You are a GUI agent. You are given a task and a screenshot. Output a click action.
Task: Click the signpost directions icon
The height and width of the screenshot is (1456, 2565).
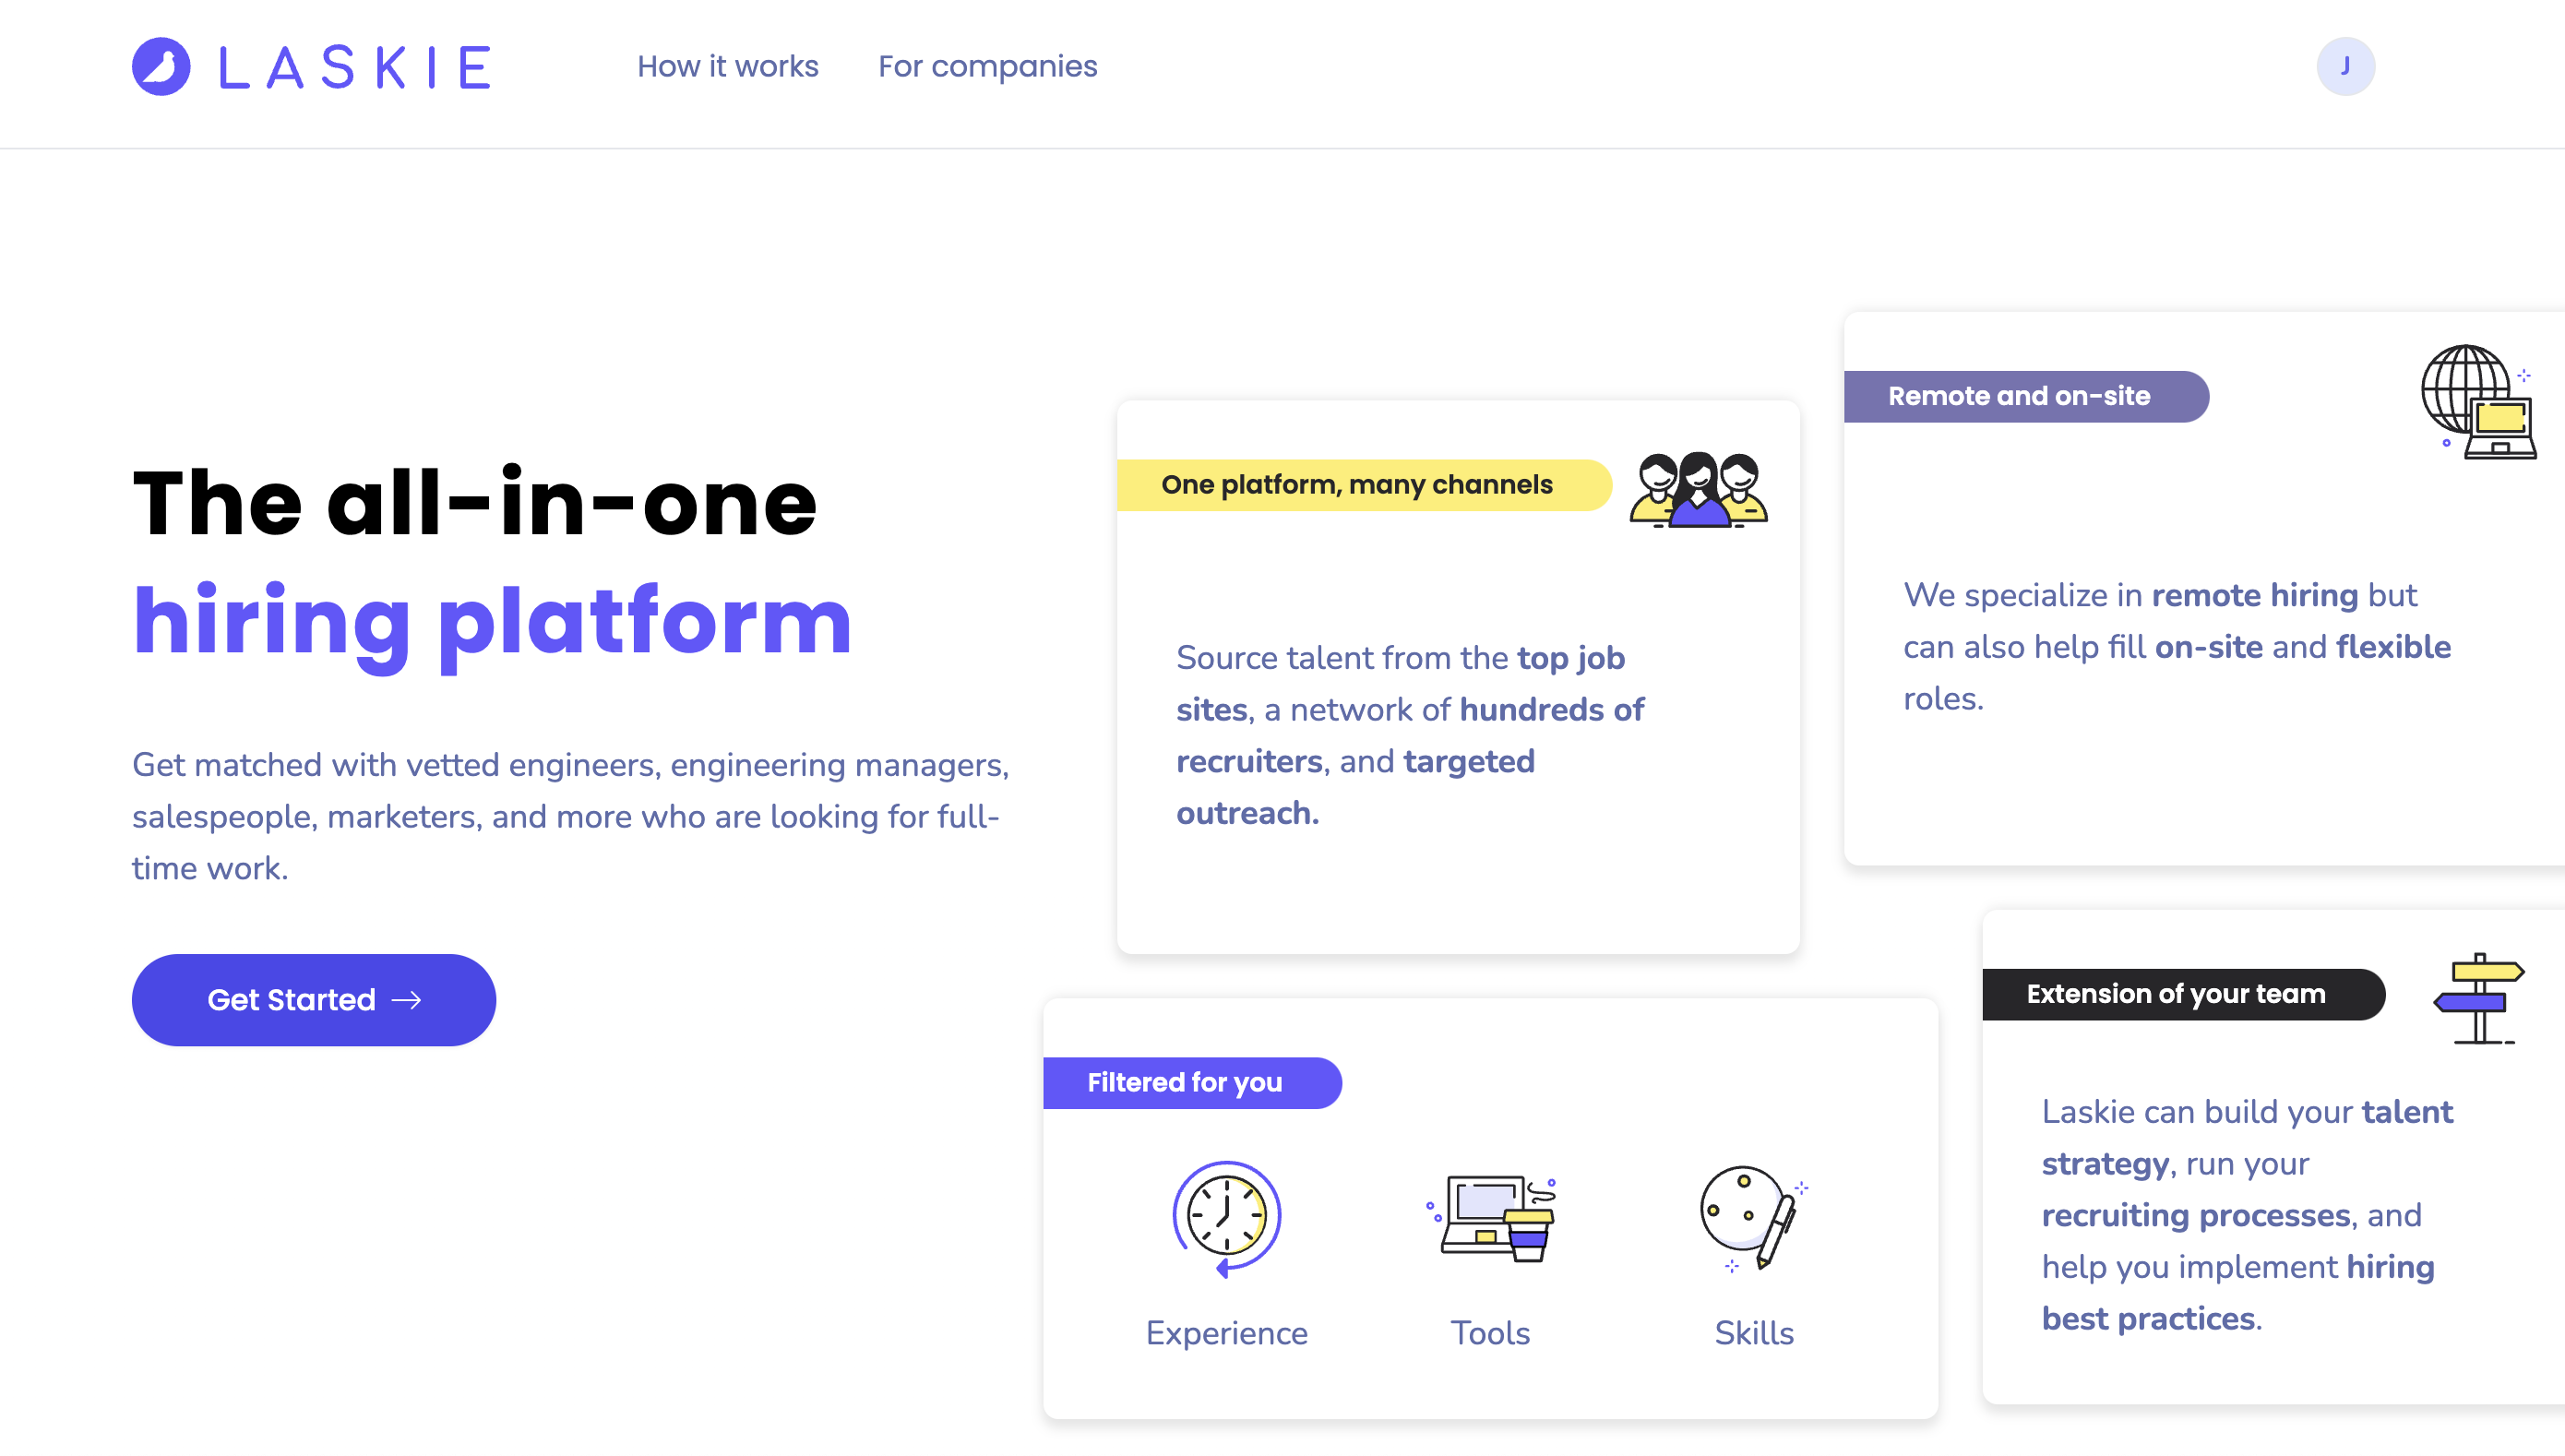pyautogui.click(x=2479, y=998)
